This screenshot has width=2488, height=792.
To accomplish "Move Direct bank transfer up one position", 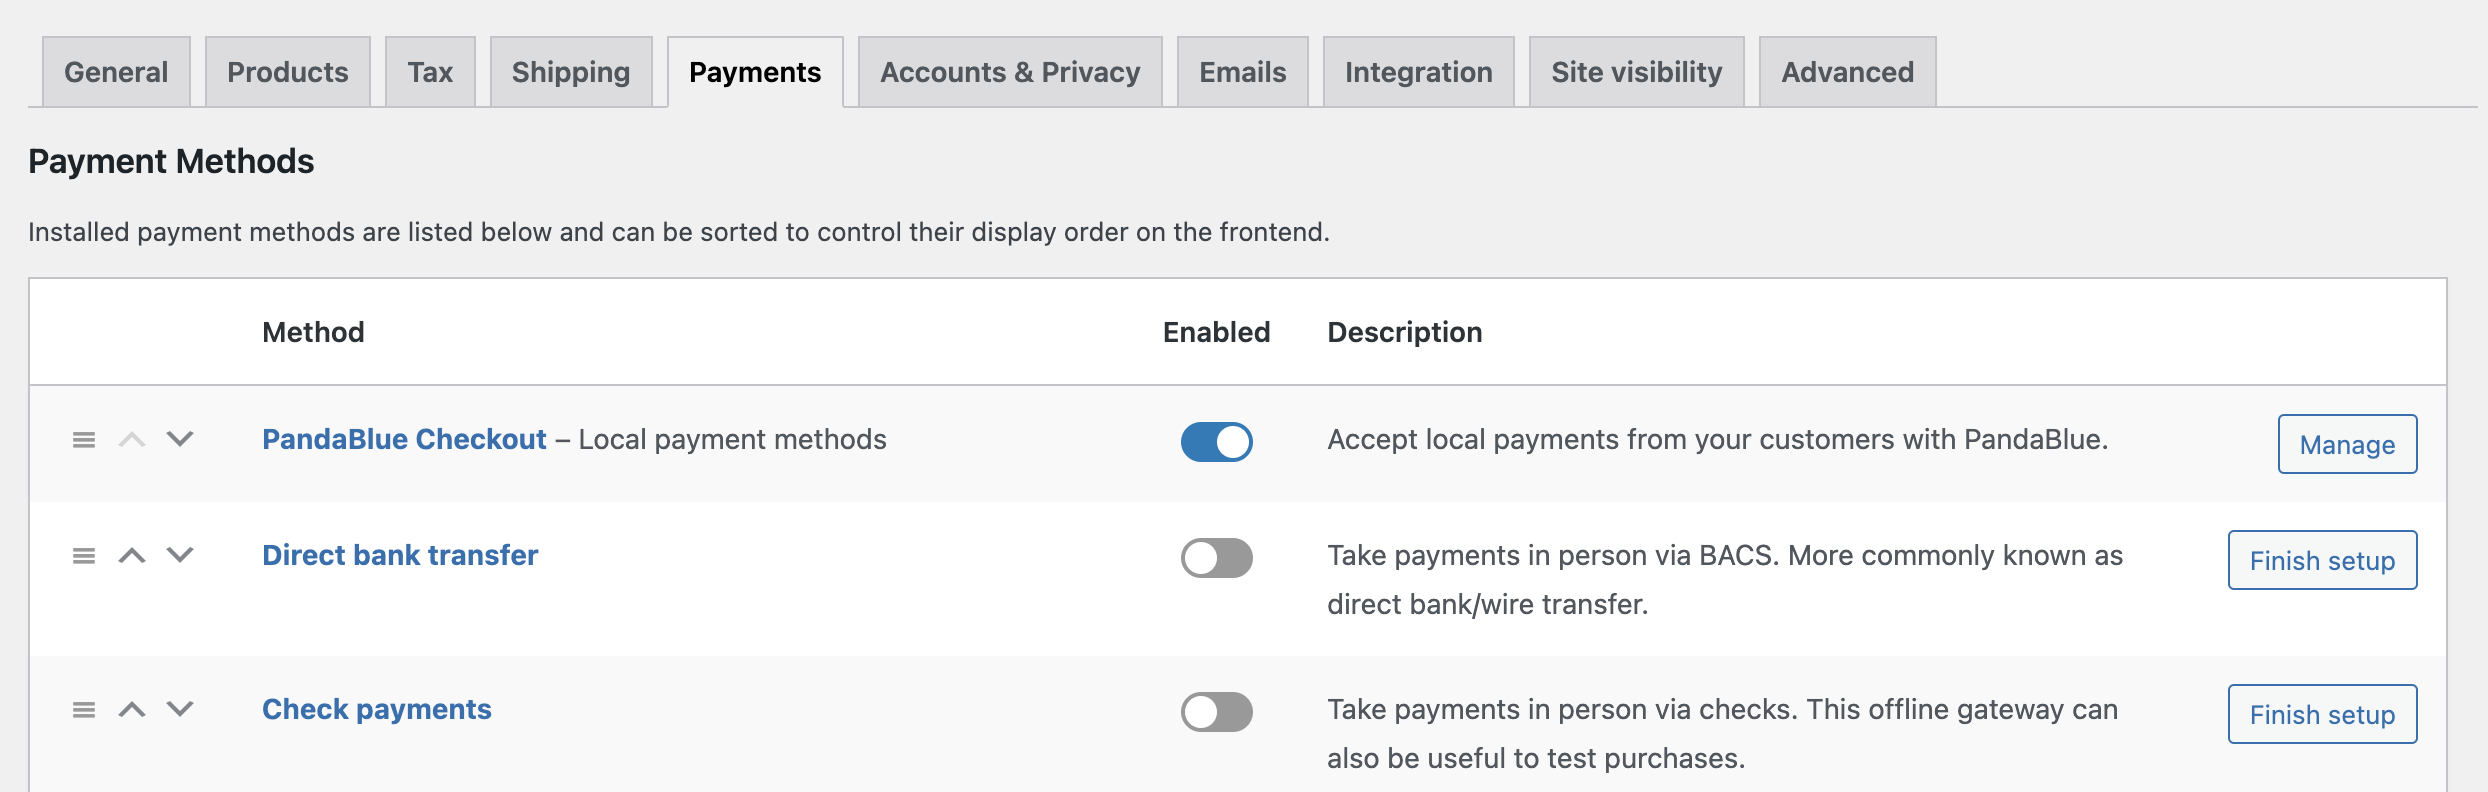I will pyautogui.click(x=132, y=556).
